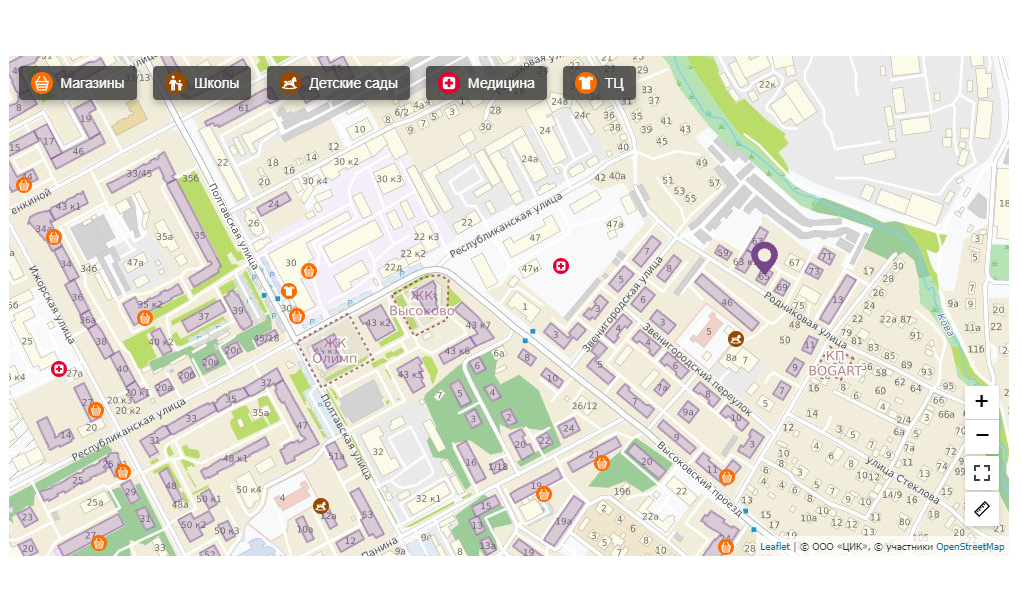This screenshot has width=1022, height=600.
Task: Select the shop marker near building 19
Action: point(544,494)
